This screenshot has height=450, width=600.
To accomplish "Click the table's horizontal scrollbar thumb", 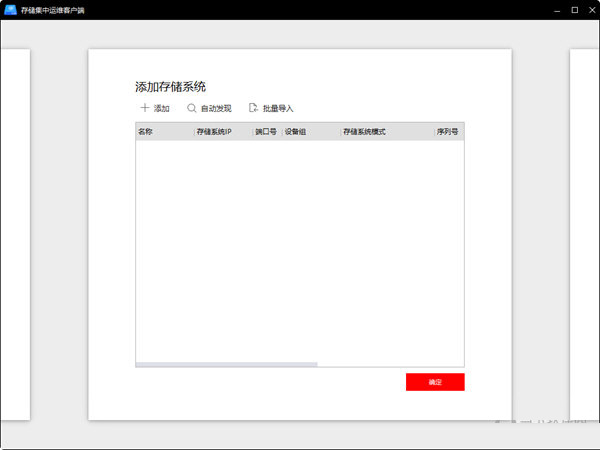I will (227, 364).
